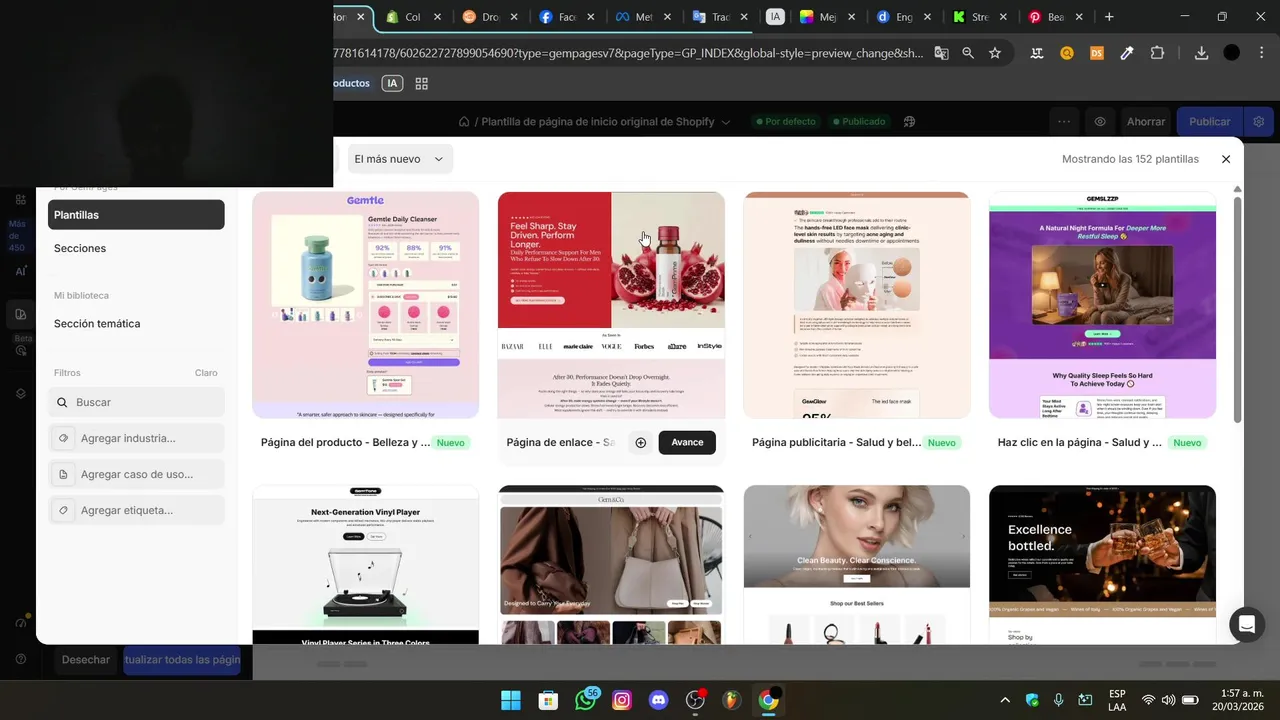1280x720 pixels.
Task: Open the 'Agregar etiqueta...' filter dropdown
Action: tap(136, 510)
